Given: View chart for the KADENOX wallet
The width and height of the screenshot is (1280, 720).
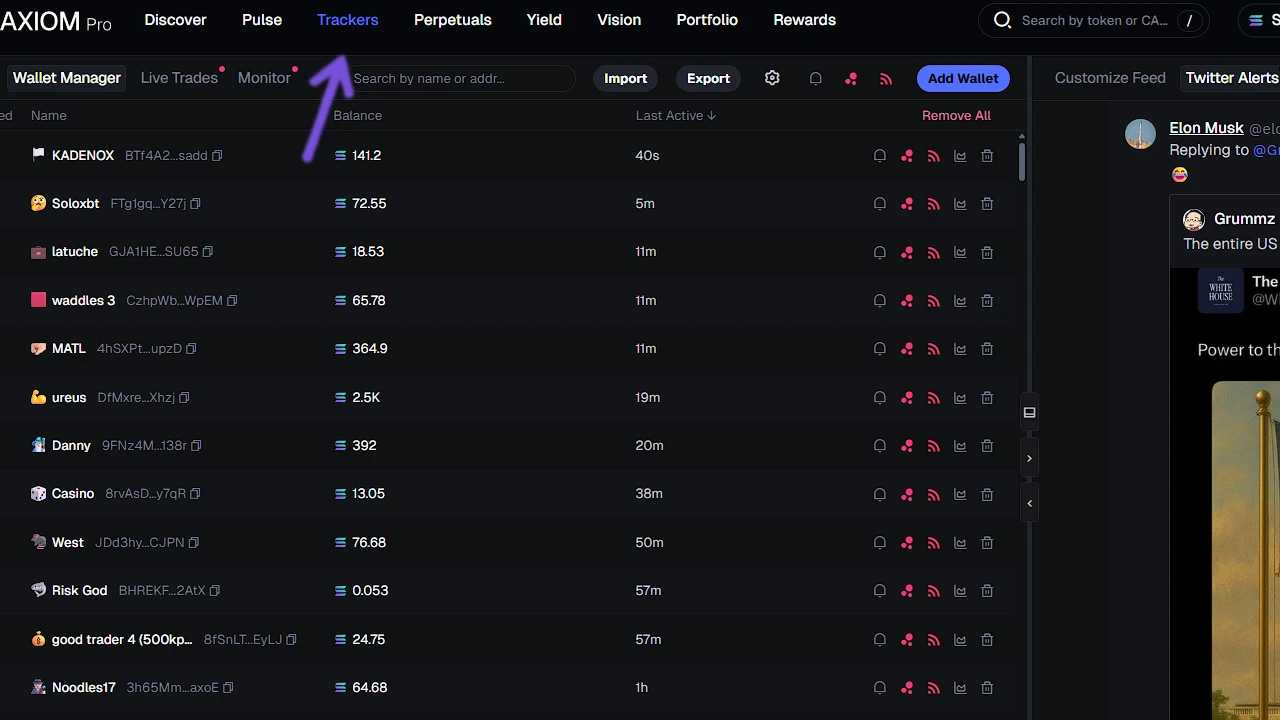Looking at the screenshot, I should [960, 156].
